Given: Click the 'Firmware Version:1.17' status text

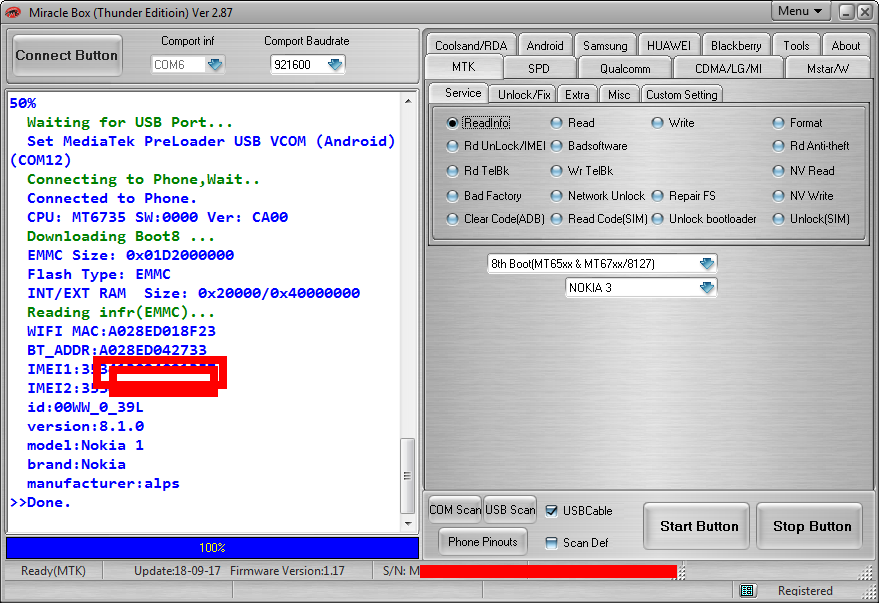Looking at the screenshot, I should (287, 570).
